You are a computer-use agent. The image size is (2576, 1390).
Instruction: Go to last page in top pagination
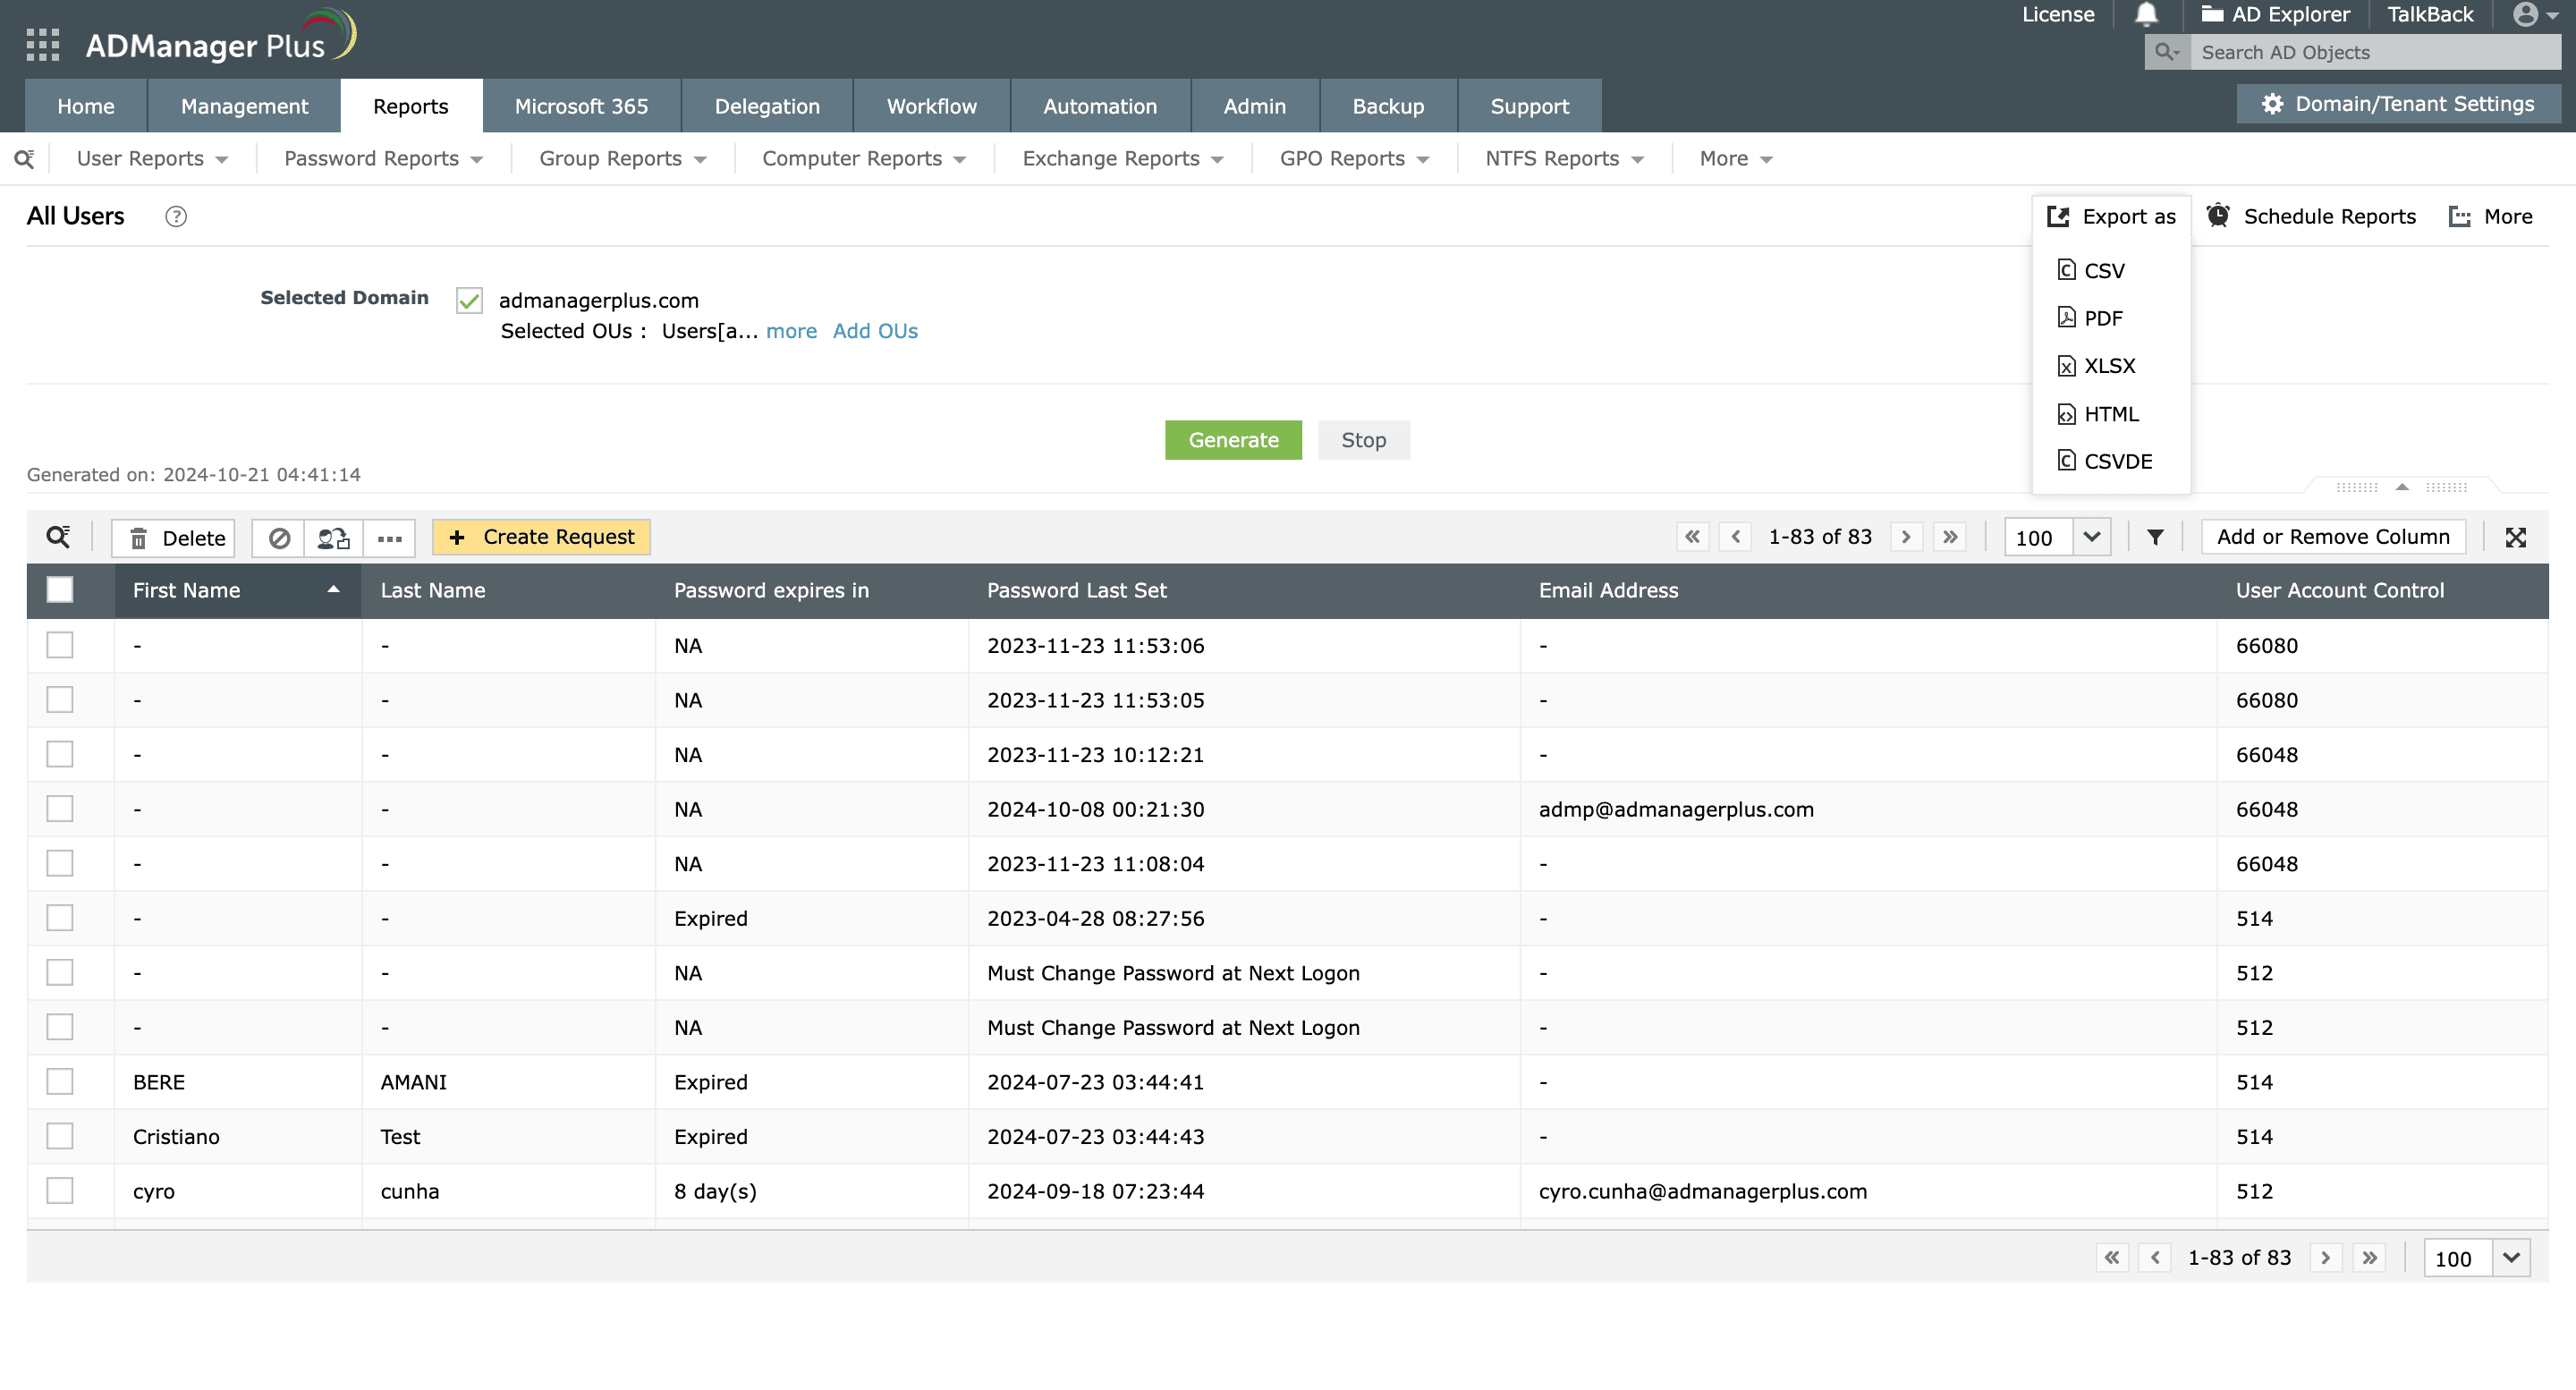point(1949,537)
